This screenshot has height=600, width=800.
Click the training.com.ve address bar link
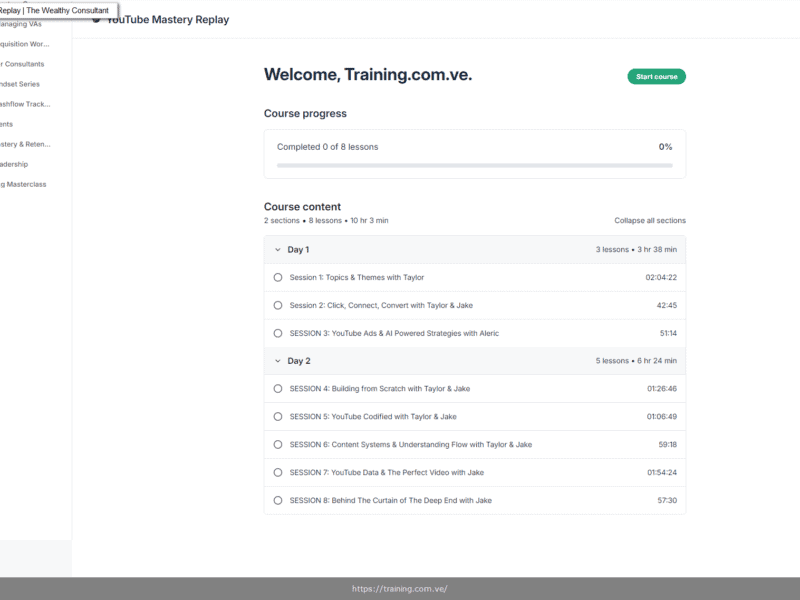[x=400, y=589]
